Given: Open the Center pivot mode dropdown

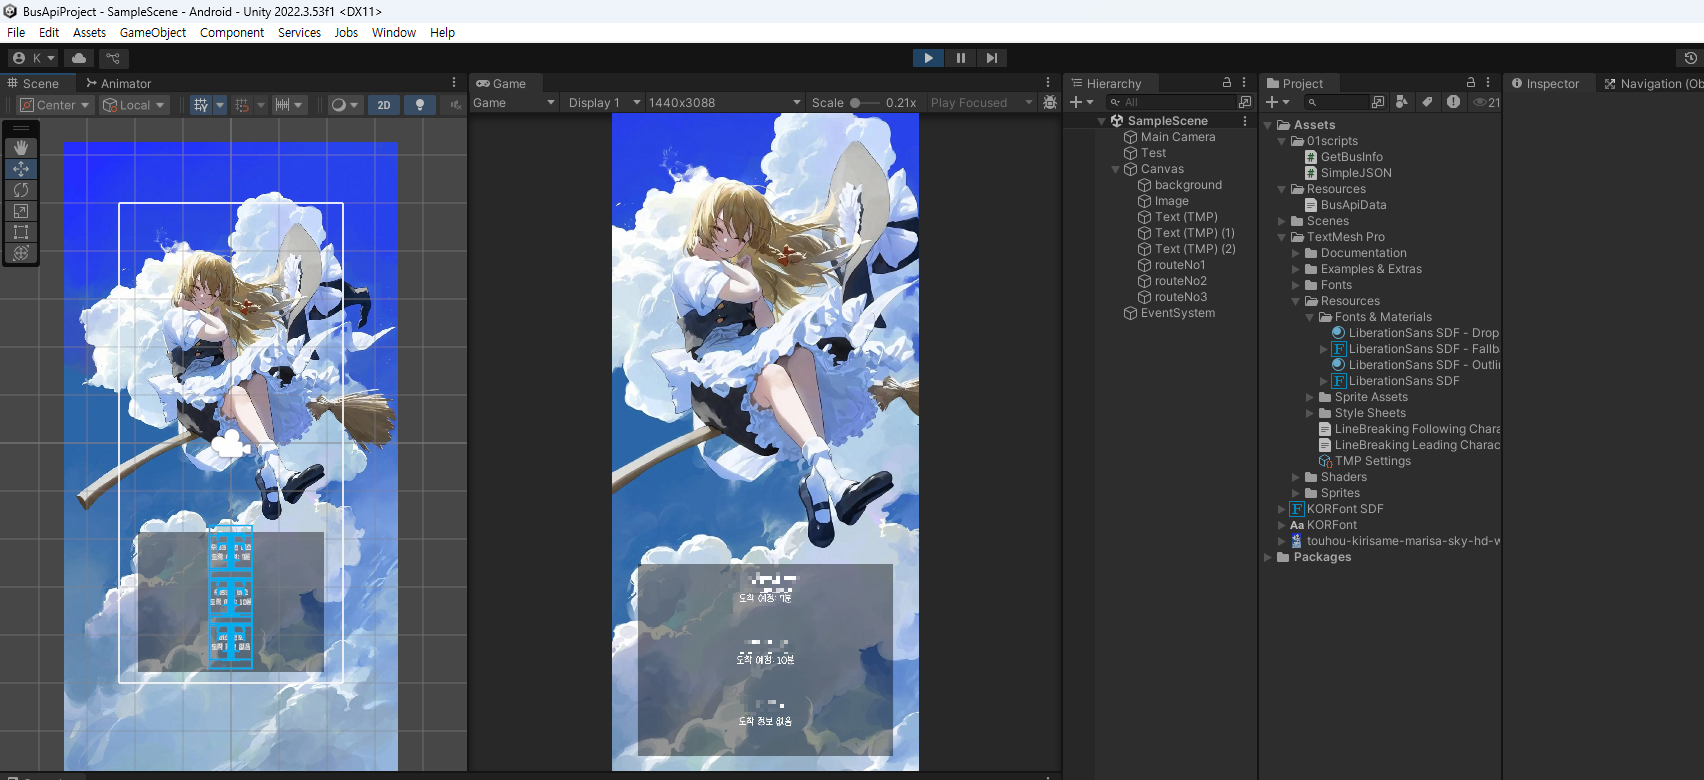Looking at the screenshot, I should [x=55, y=105].
